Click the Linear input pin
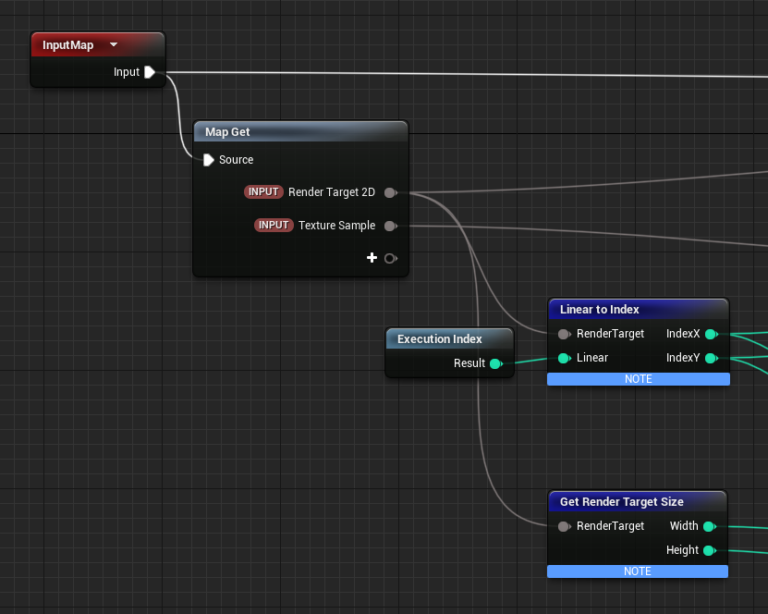Screen dimensions: 768x614 (564, 358)
